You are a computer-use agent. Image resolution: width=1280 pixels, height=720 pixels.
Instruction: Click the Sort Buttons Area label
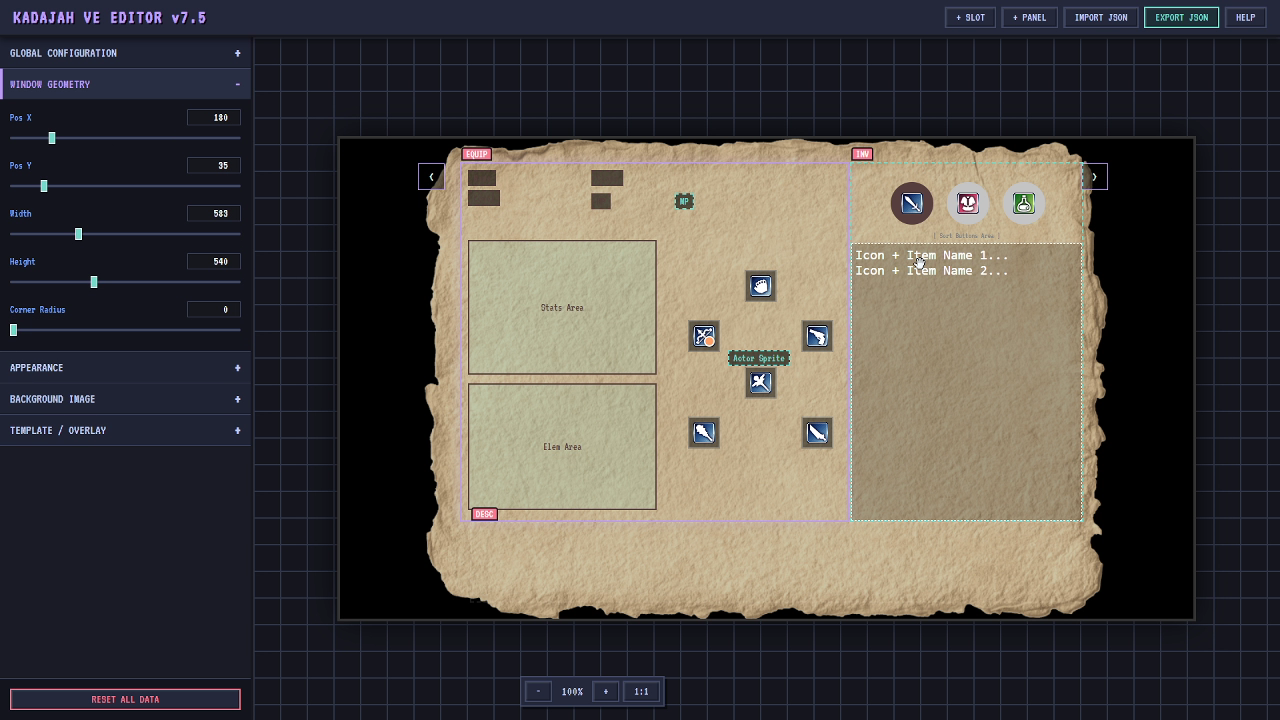[966, 236]
